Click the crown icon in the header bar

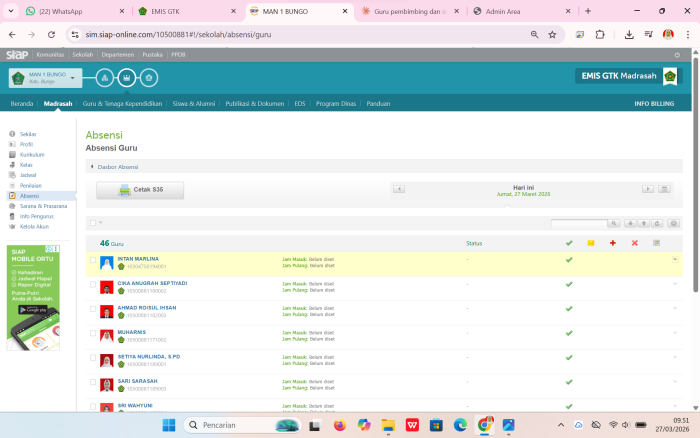[x=126, y=77]
